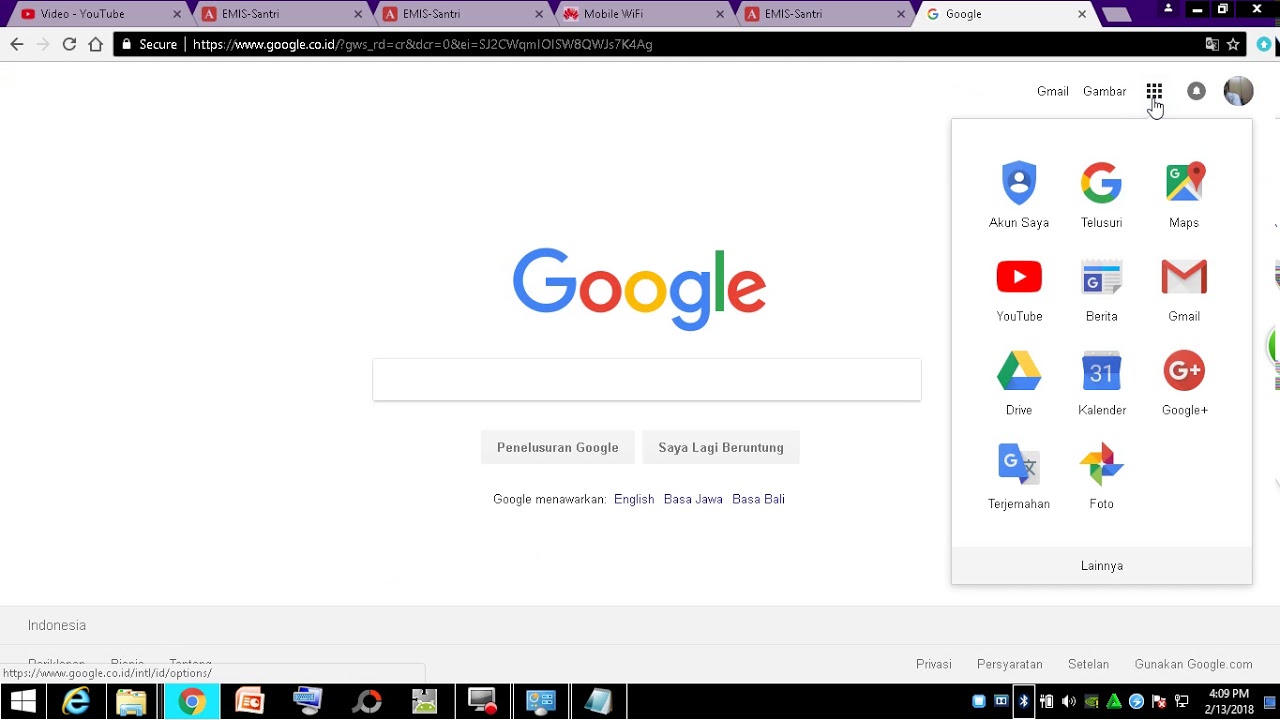This screenshot has height=720, width=1280.
Task: Switch language to English link
Action: click(634, 499)
